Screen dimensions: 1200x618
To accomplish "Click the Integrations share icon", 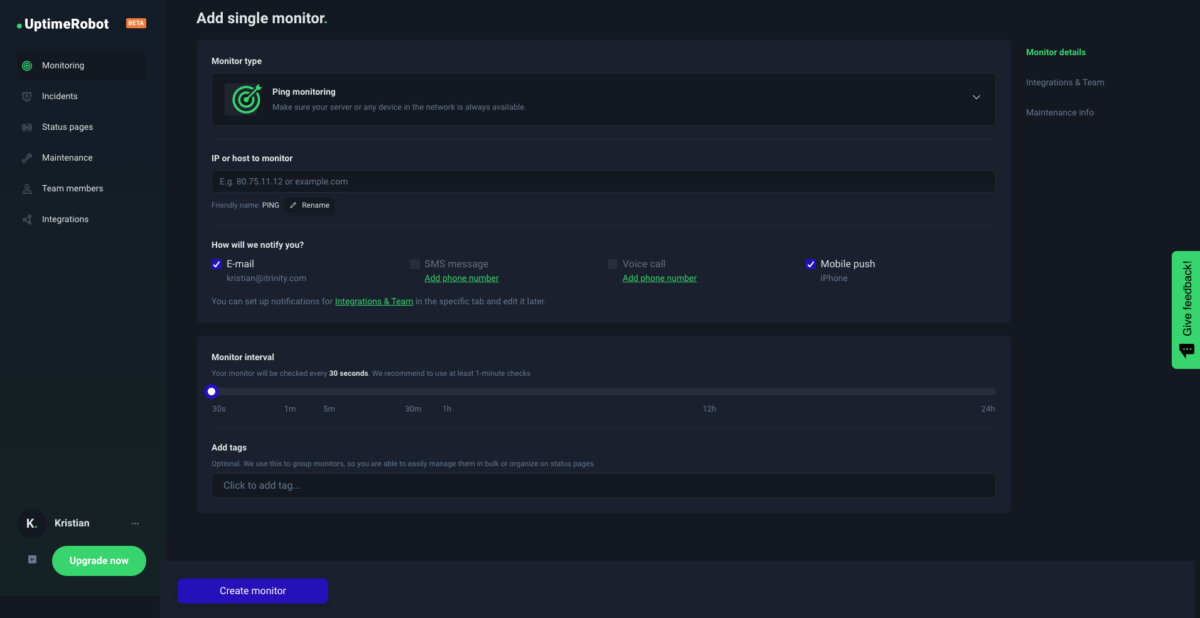I will point(27,219).
